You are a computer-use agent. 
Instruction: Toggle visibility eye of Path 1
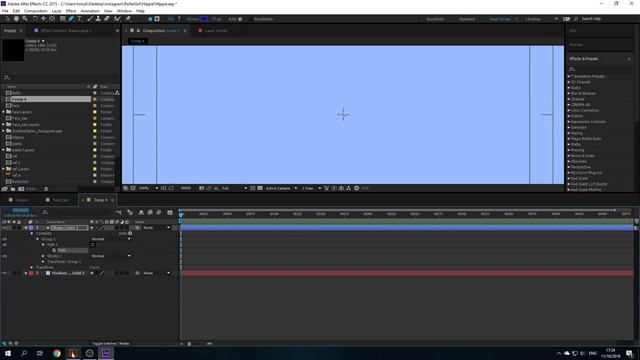[4, 245]
